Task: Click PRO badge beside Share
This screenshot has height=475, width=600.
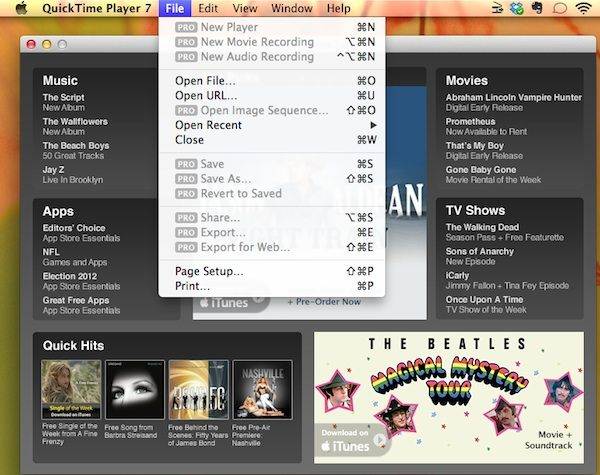Action: click(x=186, y=217)
